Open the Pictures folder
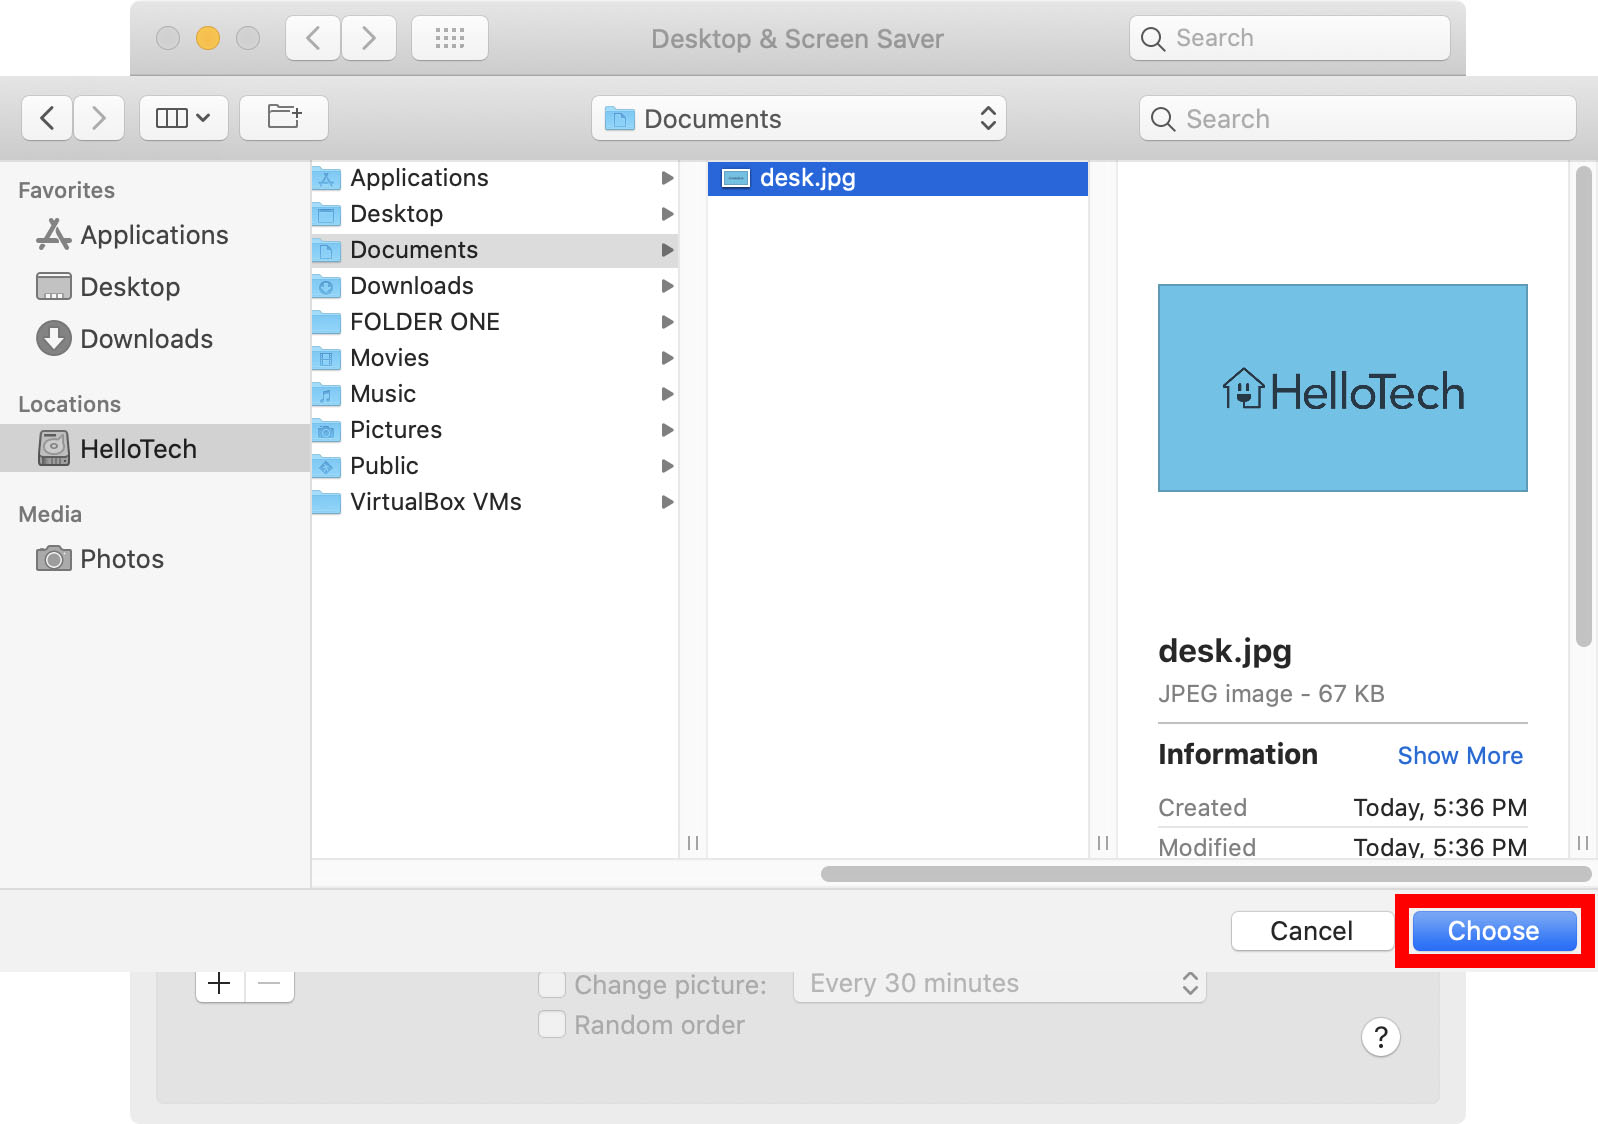The width and height of the screenshot is (1598, 1124). 495,430
